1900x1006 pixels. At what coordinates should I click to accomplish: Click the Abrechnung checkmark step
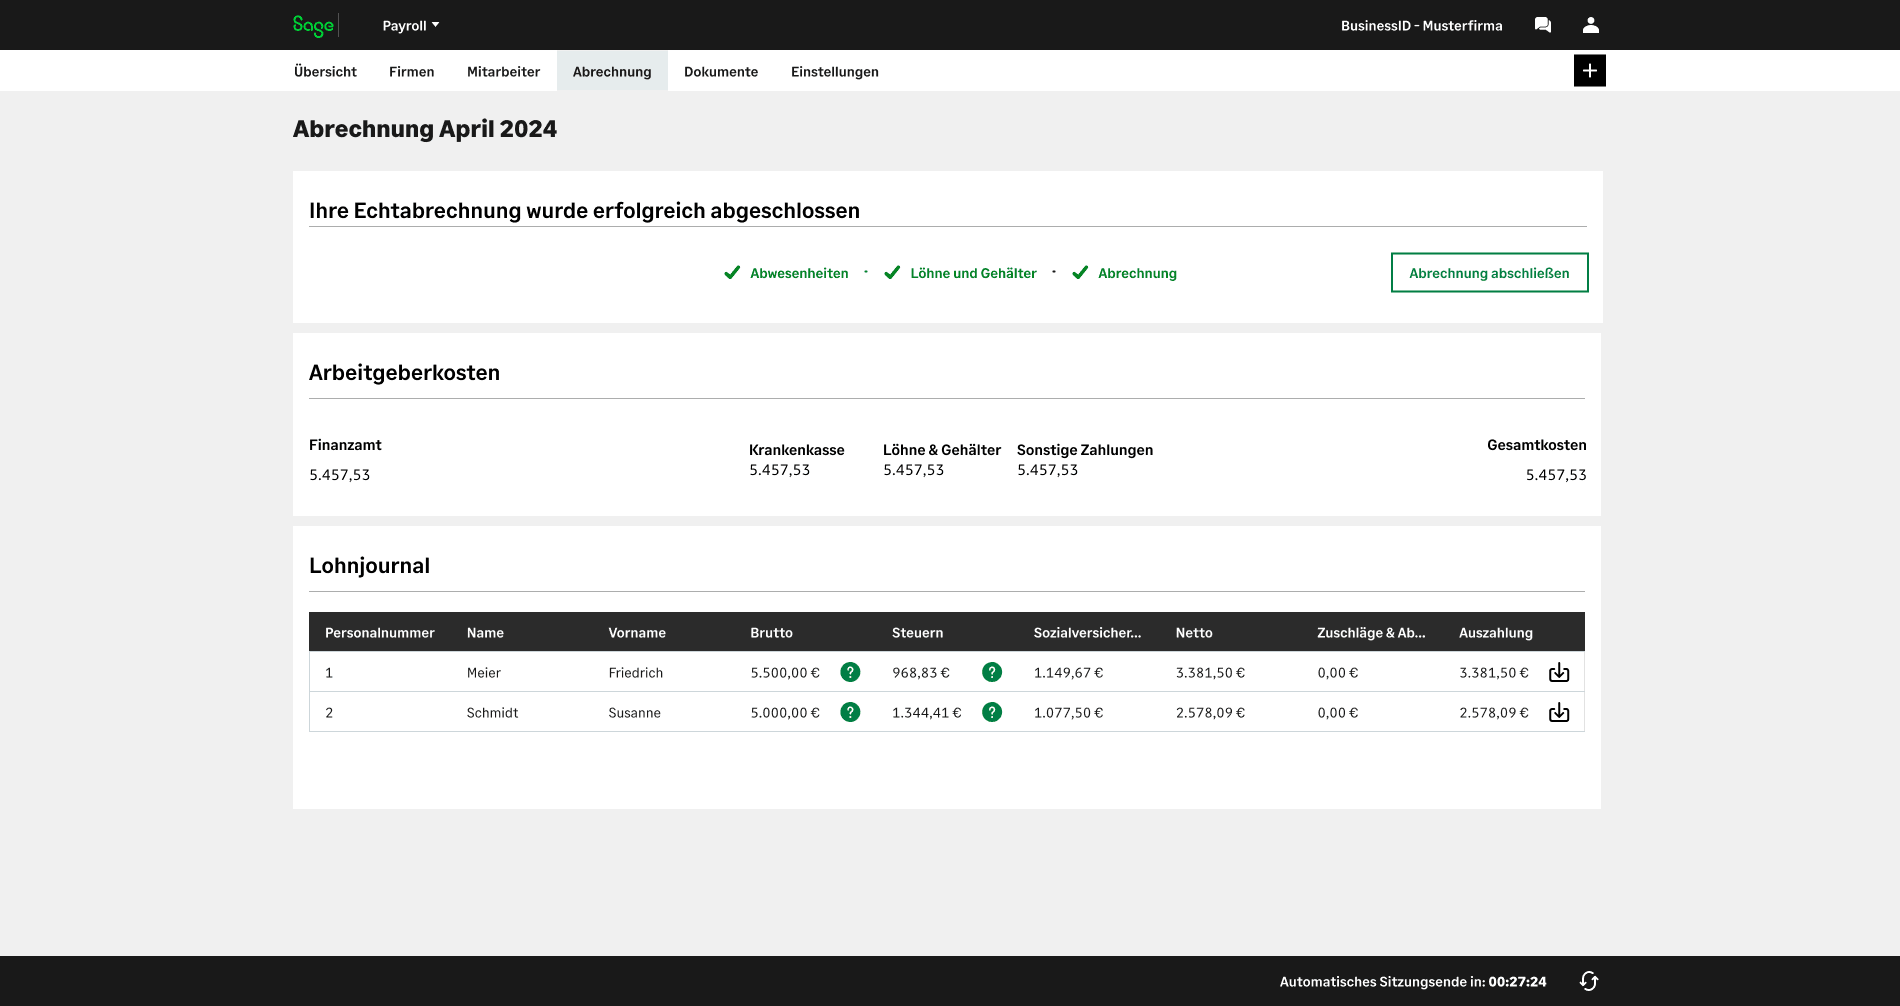coord(1124,273)
